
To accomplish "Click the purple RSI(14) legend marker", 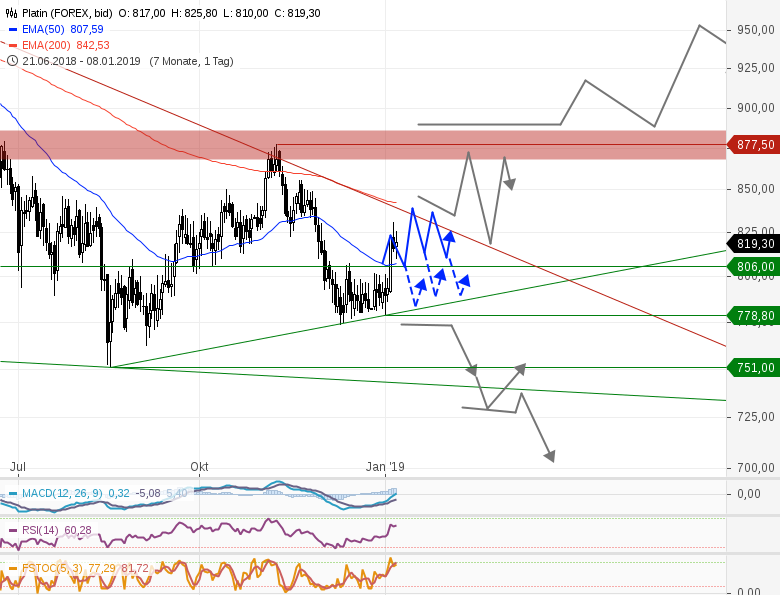I will click(13, 531).
